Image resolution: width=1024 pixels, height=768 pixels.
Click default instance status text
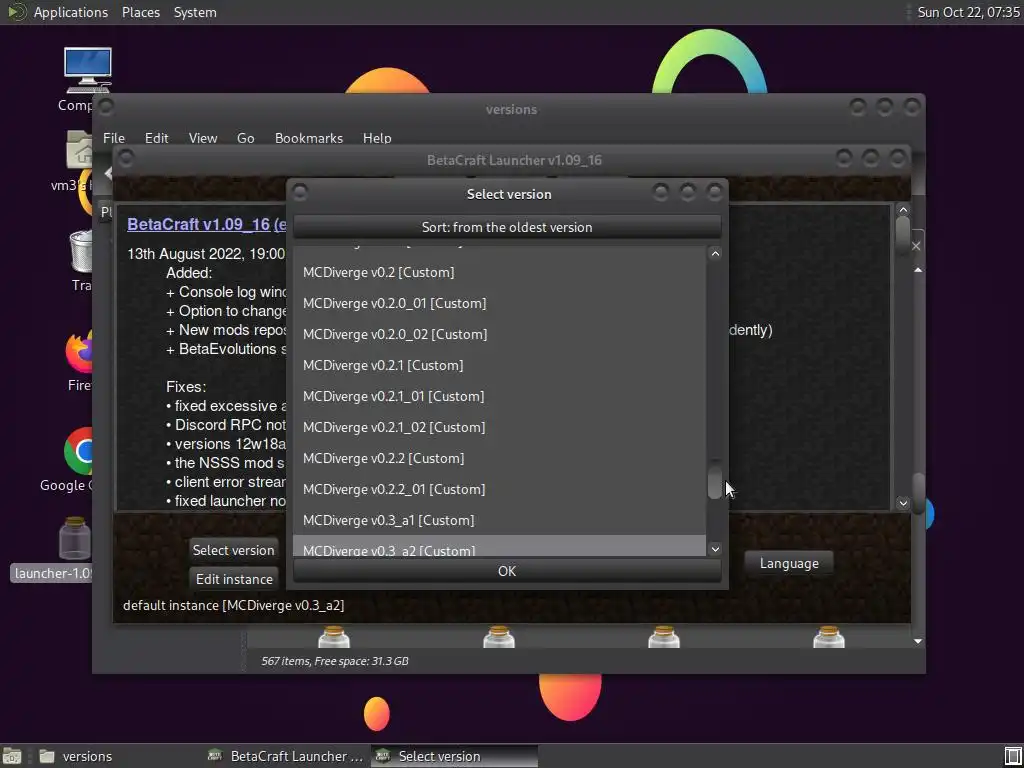(x=233, y=605)
